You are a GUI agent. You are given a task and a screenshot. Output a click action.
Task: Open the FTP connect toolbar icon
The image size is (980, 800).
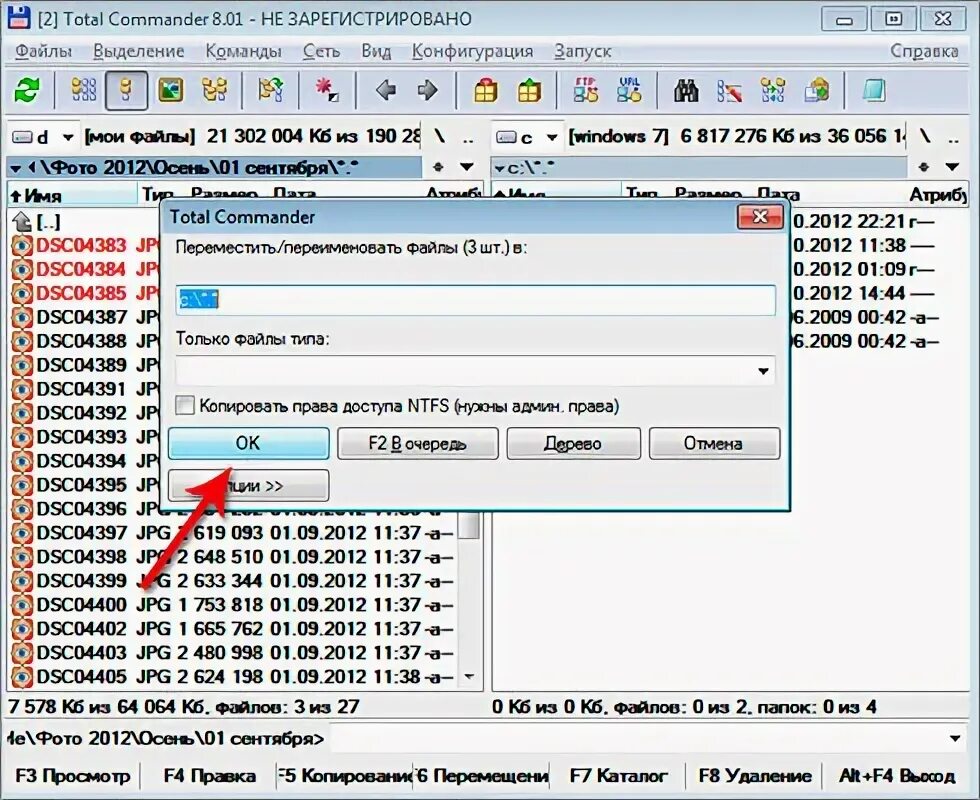point(586,91)
